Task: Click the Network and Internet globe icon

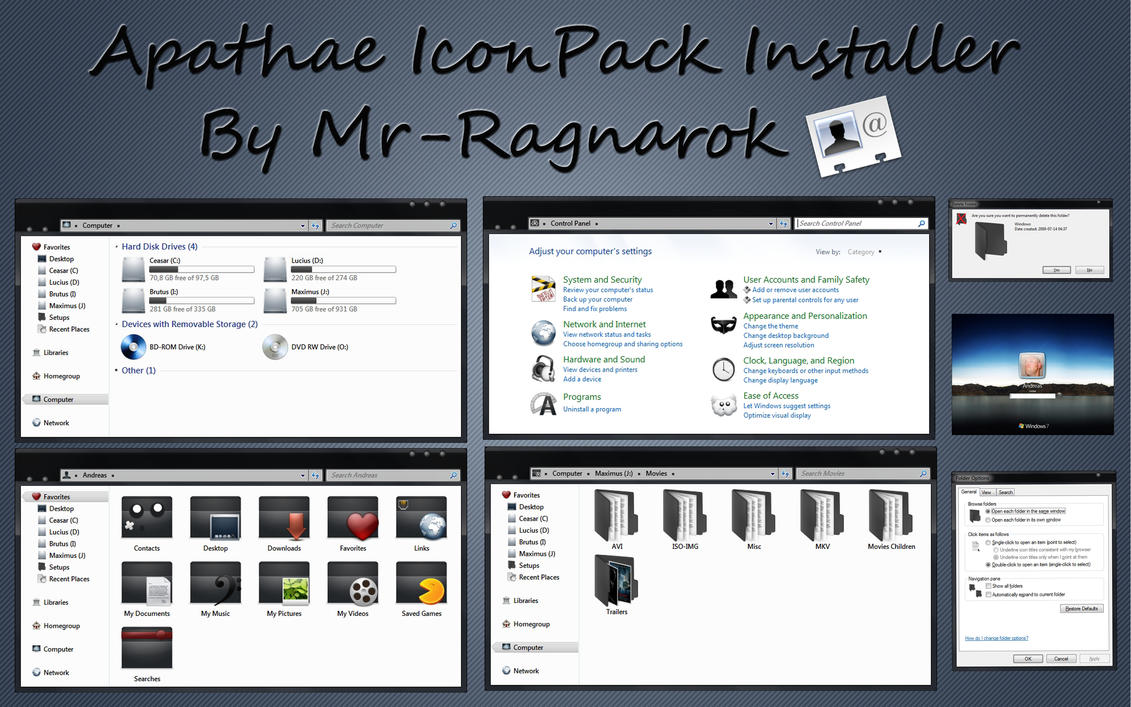Action: [543, 333]
